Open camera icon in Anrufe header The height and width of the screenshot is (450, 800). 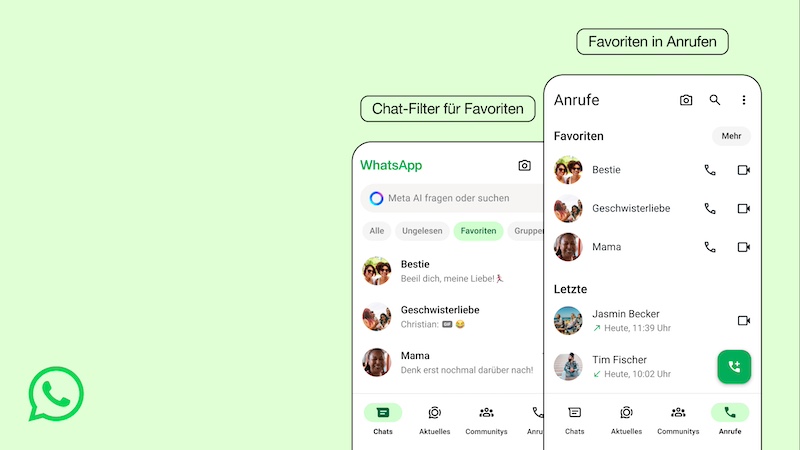click(686, 100)
